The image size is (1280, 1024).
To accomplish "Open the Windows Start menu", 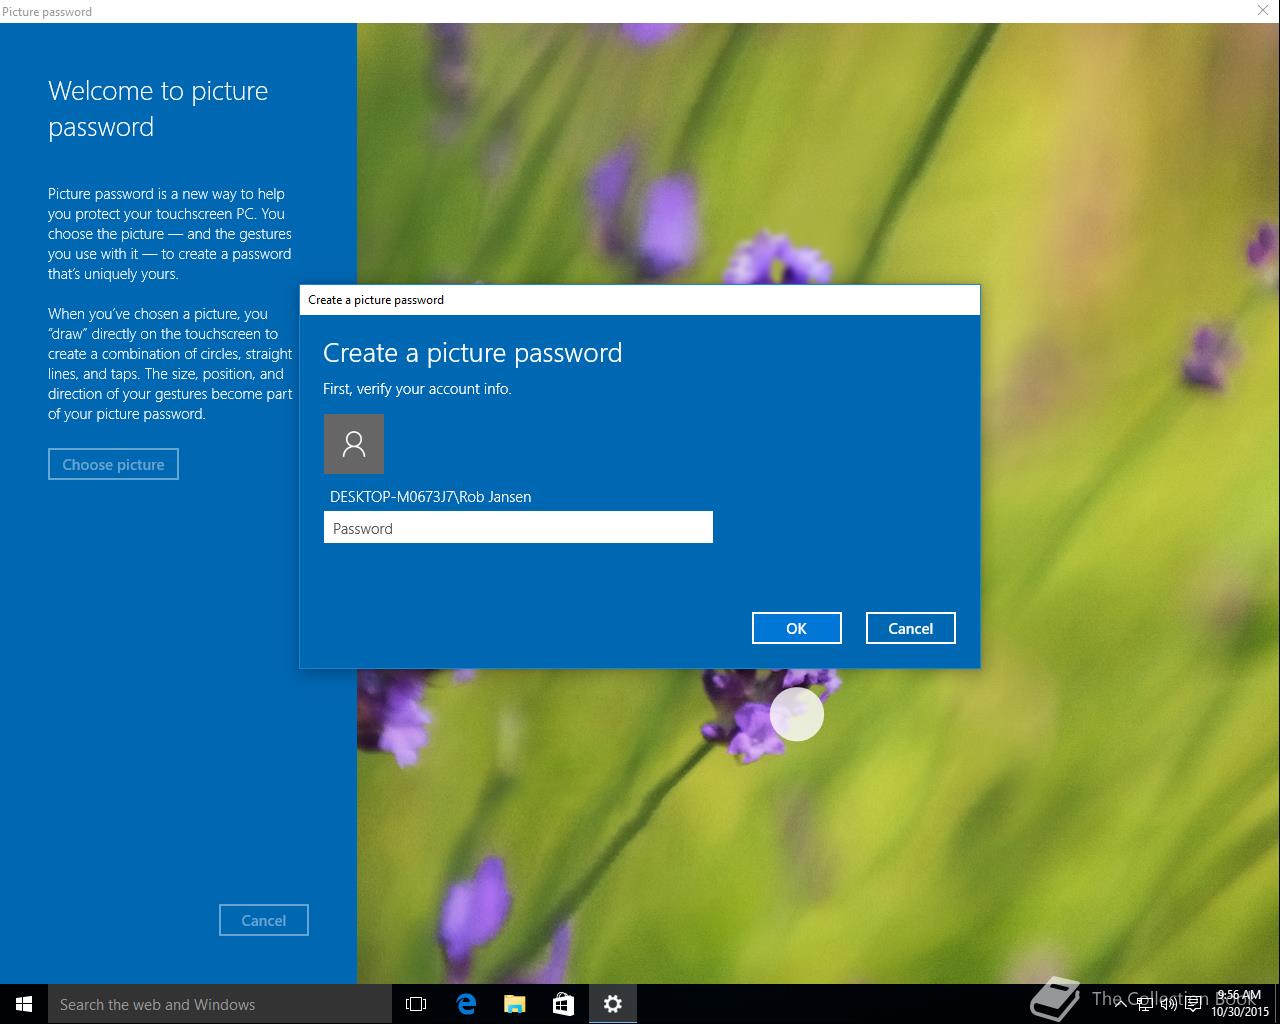I will click(x=24, y=1004).
